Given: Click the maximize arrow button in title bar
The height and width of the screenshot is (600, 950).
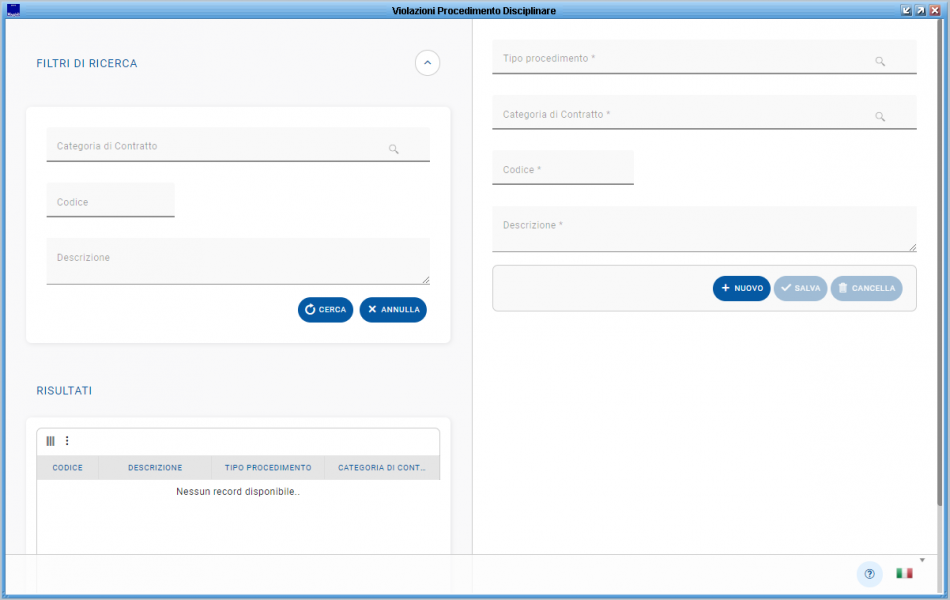Looking at the screenshot, I should point(920,10).
